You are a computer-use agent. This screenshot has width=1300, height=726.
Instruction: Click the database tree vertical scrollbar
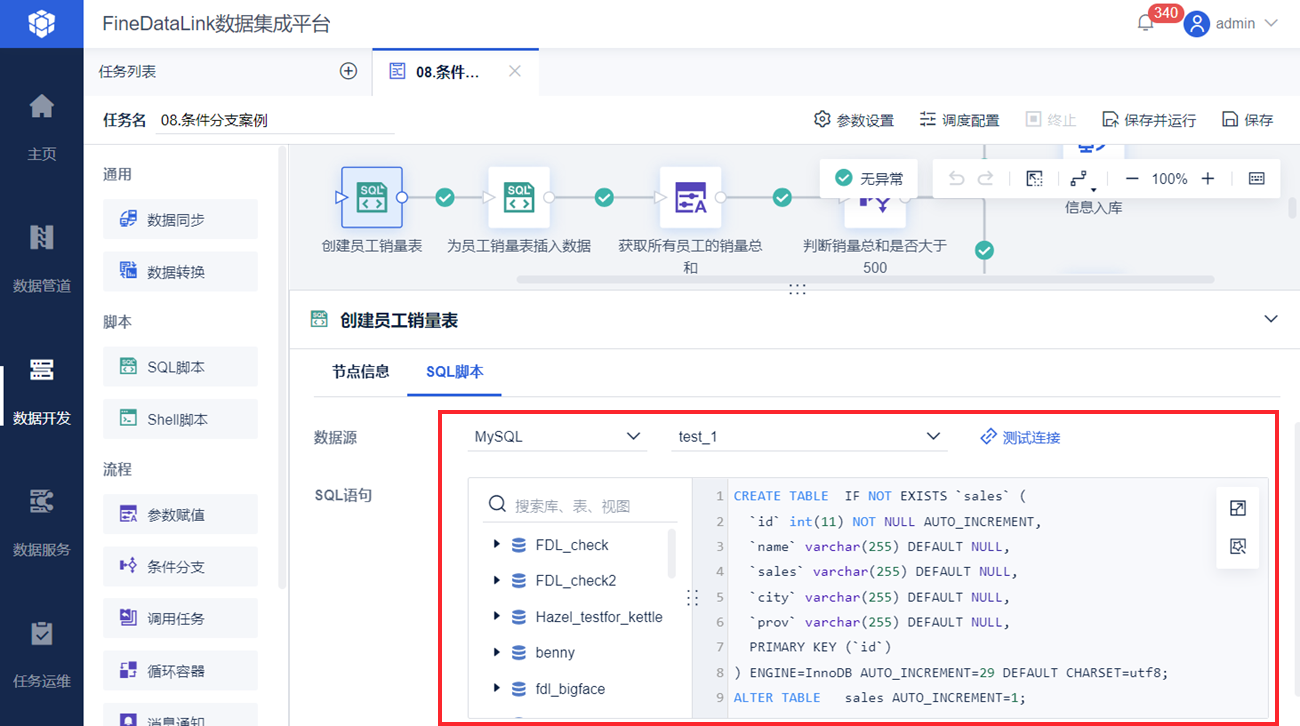(671, 553)
